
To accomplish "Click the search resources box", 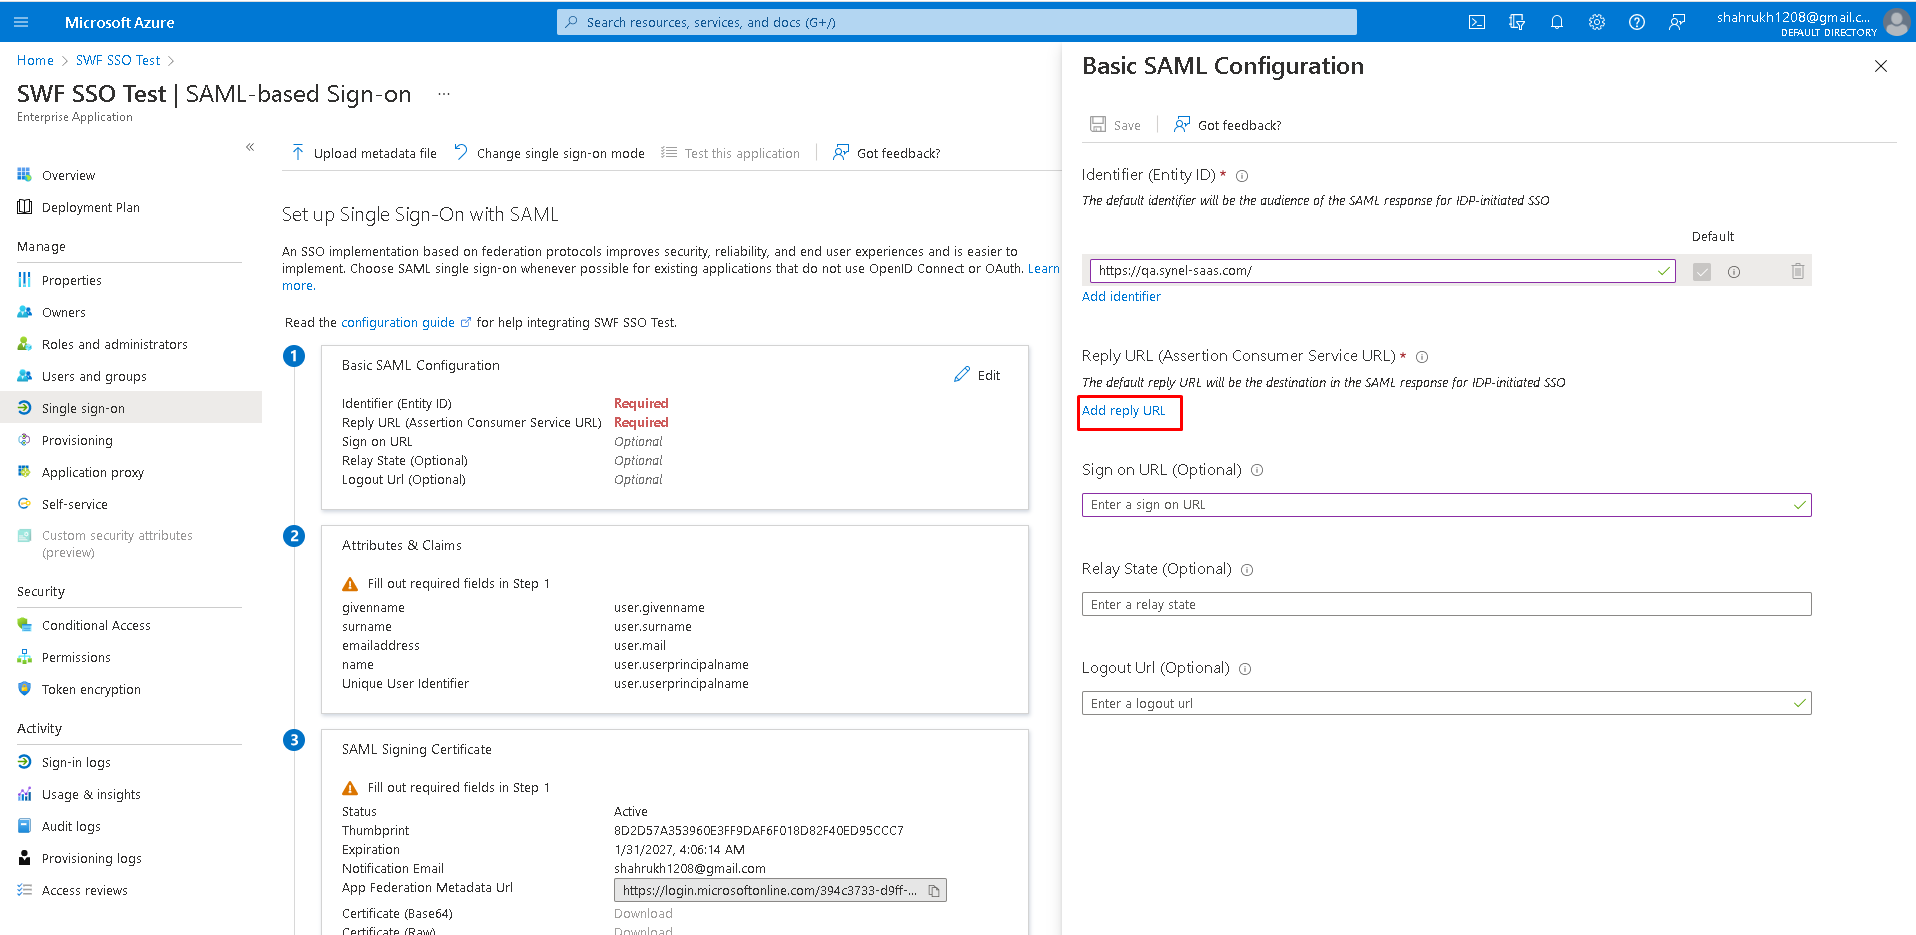I will pyautogui.click(x=957, y=22).
